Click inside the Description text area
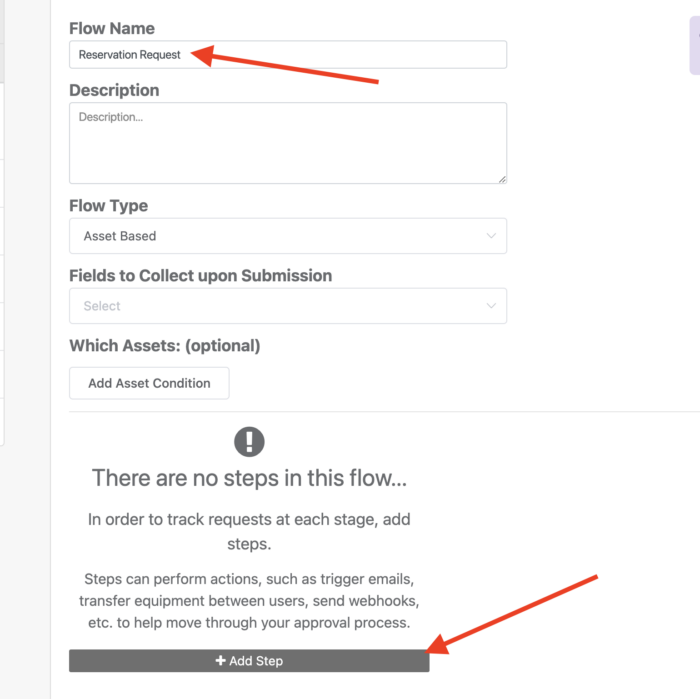The width and height of the screenshot is (700, 699). [x=288, y=143]
